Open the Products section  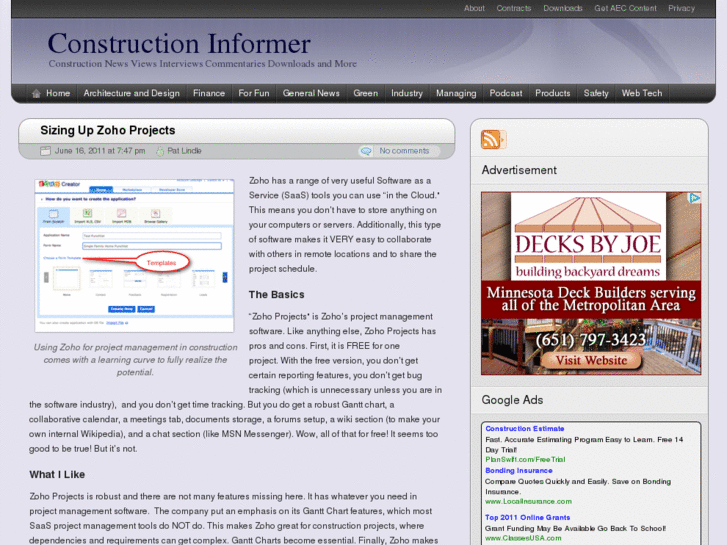coord(553,93)
